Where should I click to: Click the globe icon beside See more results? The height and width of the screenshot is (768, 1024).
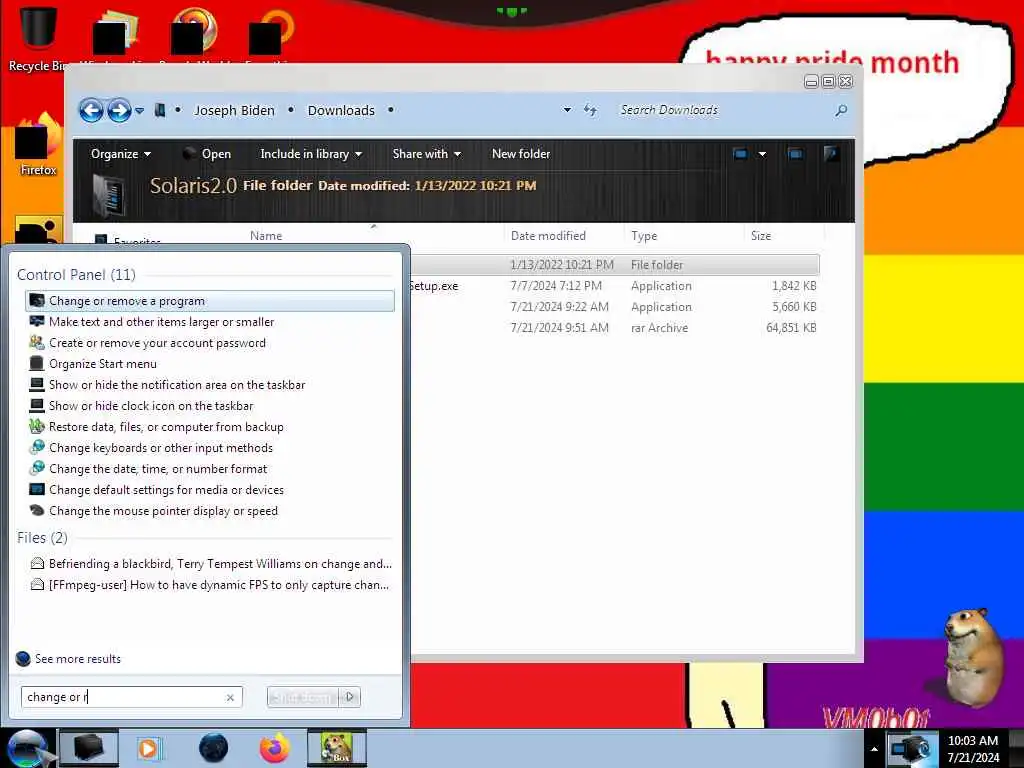(x=23, y=659)
